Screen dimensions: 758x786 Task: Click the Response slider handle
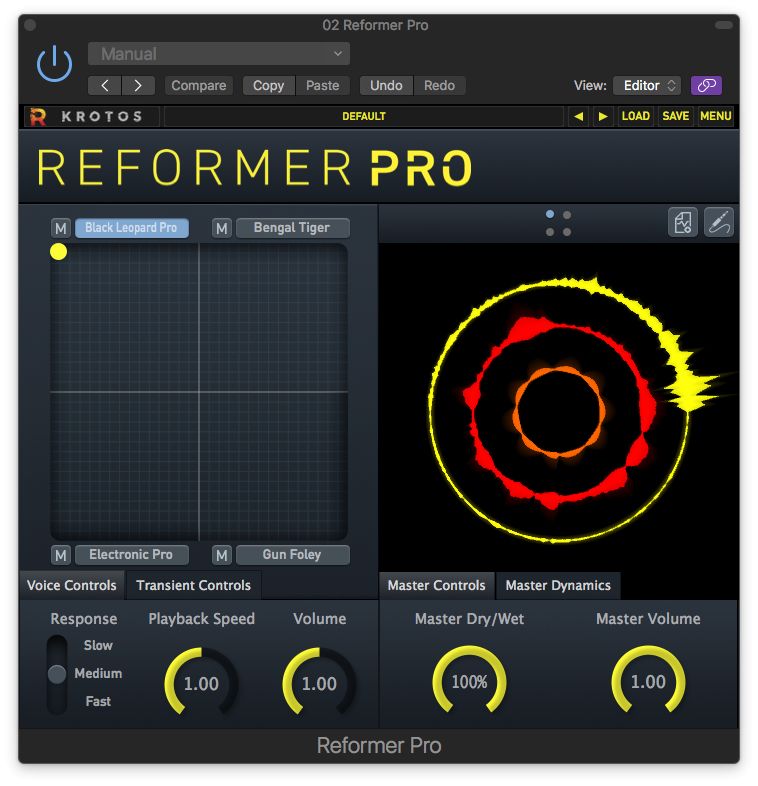pos(57,674)
